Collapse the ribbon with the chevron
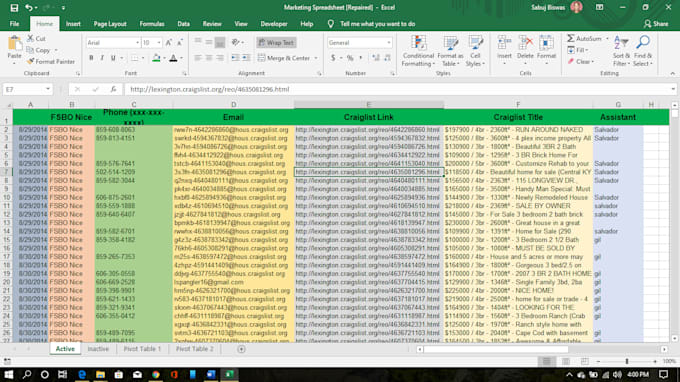Screen dimensions: 680x382 [x=672, y=74]
